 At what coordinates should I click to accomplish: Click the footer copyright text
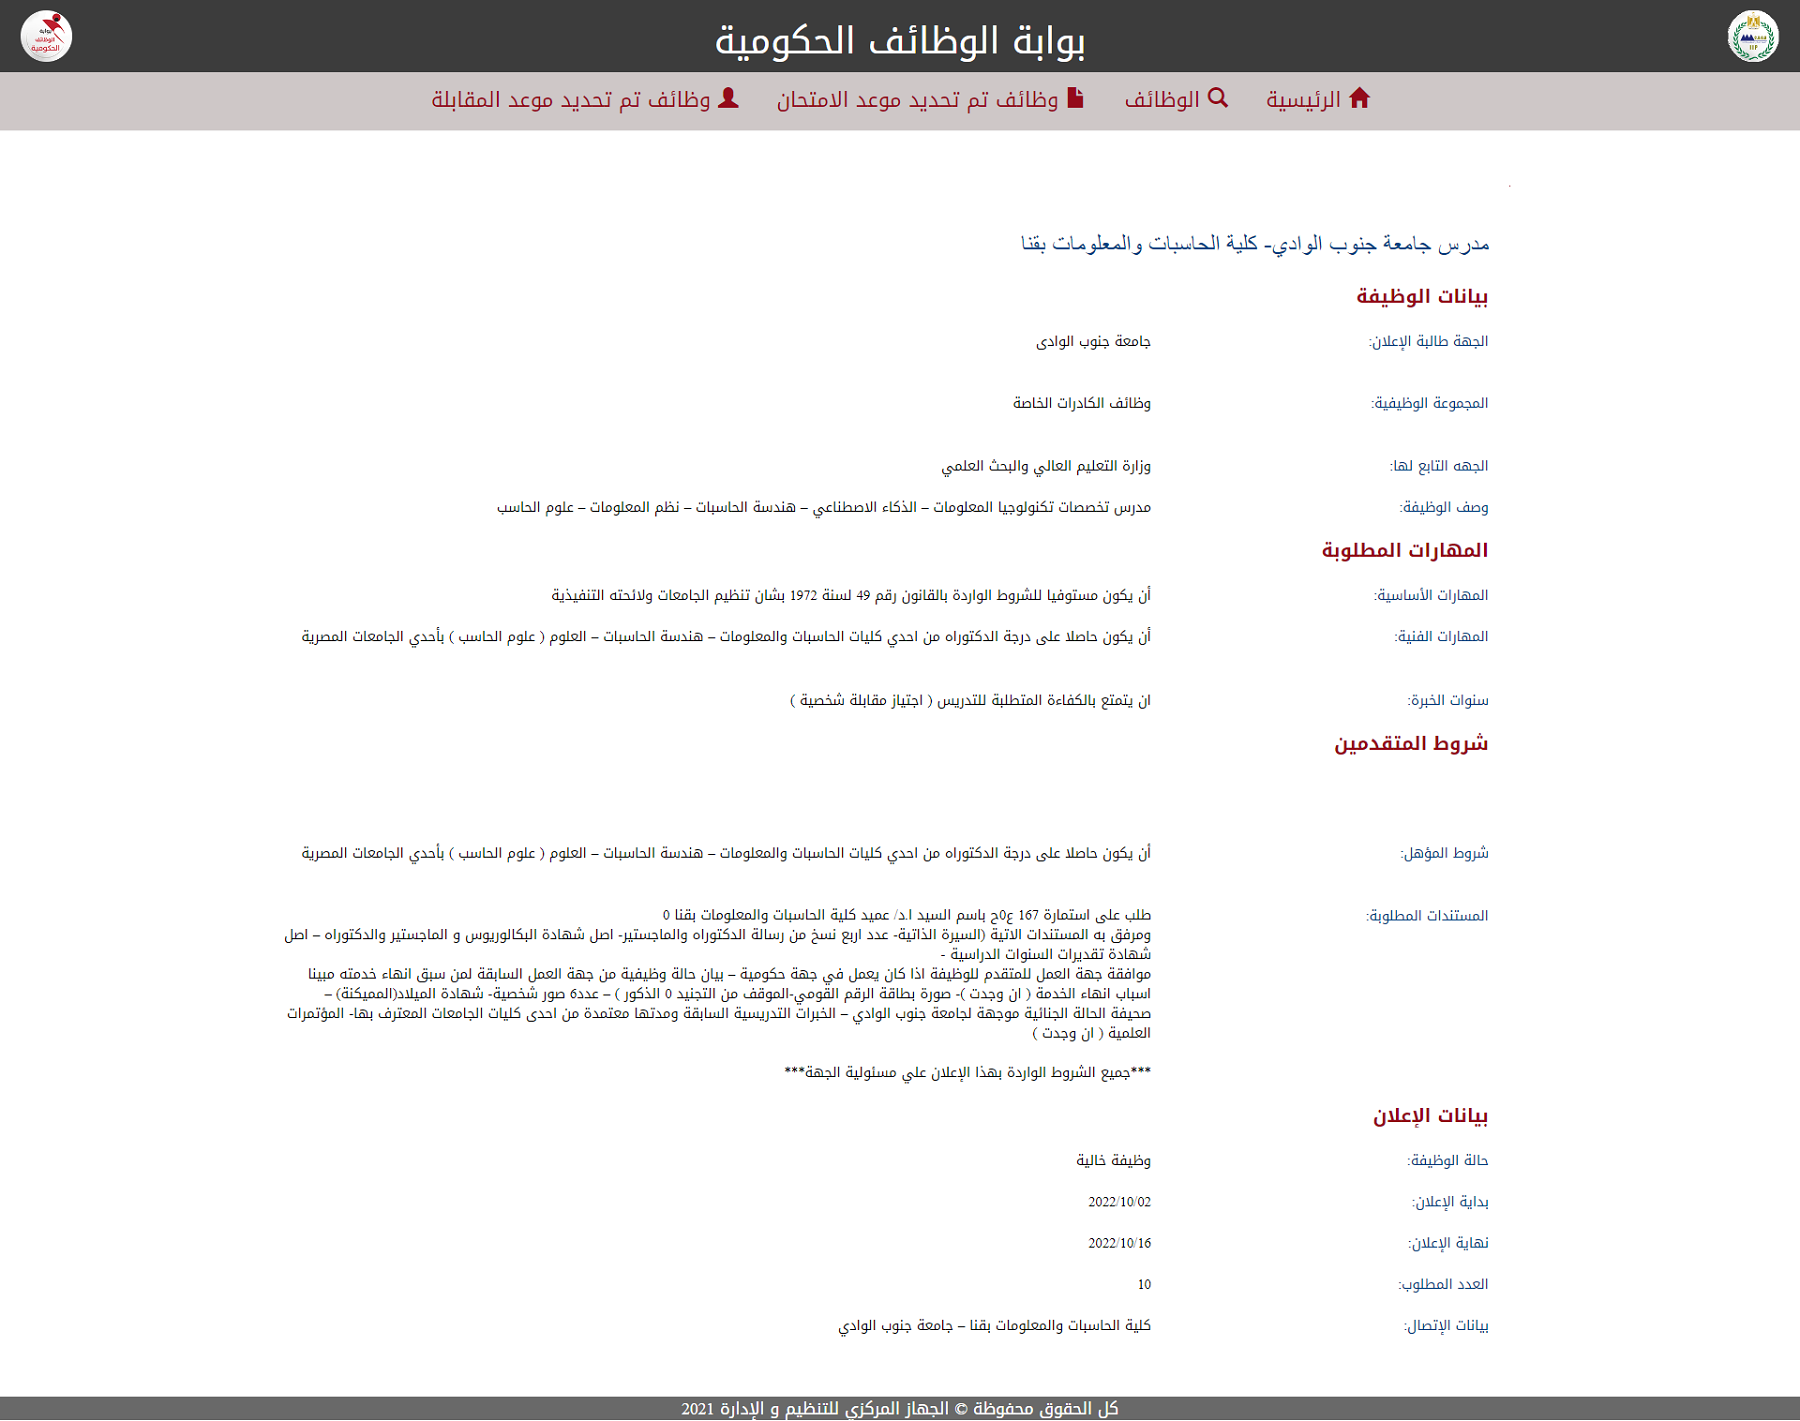coord(899,1408)
